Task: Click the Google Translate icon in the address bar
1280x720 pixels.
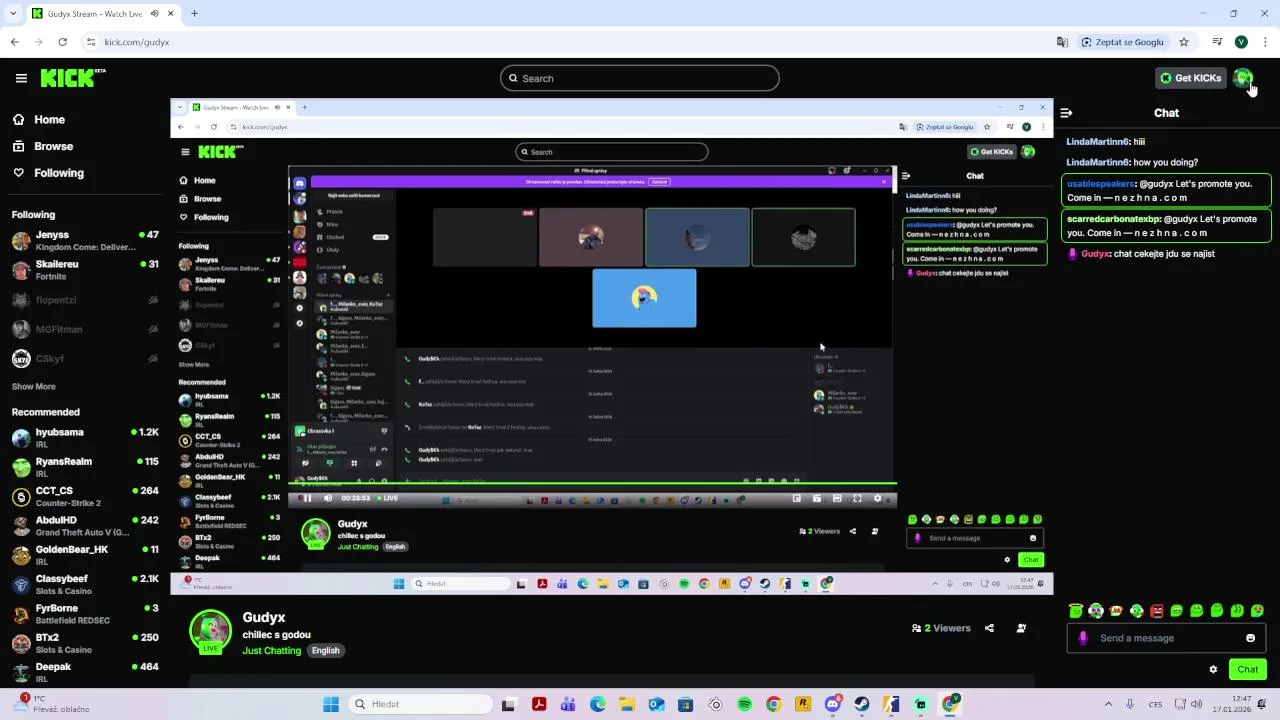Action: click(x=1062, y=42)
